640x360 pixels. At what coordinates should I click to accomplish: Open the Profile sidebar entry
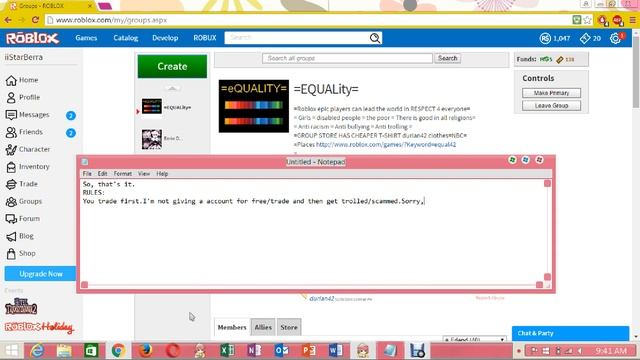point(23,98)
